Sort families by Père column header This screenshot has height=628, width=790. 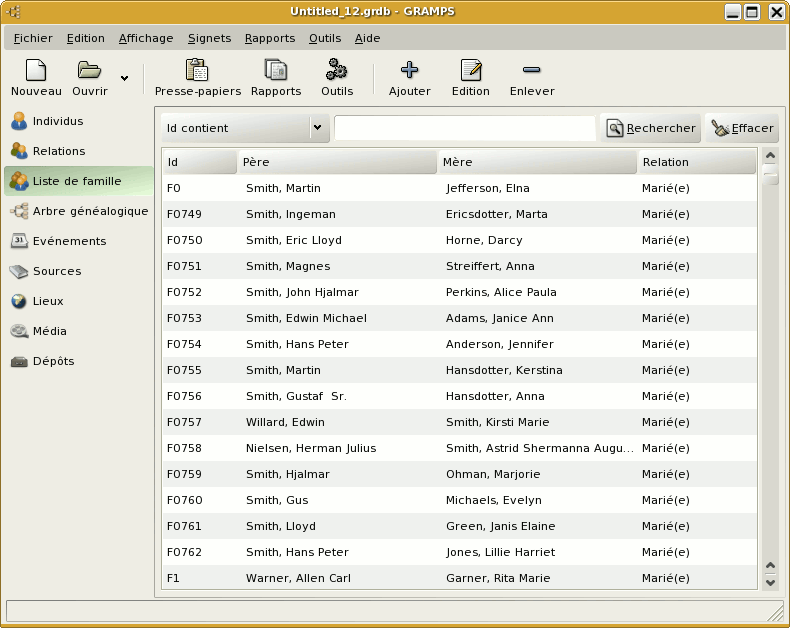(x=337, y=162)
